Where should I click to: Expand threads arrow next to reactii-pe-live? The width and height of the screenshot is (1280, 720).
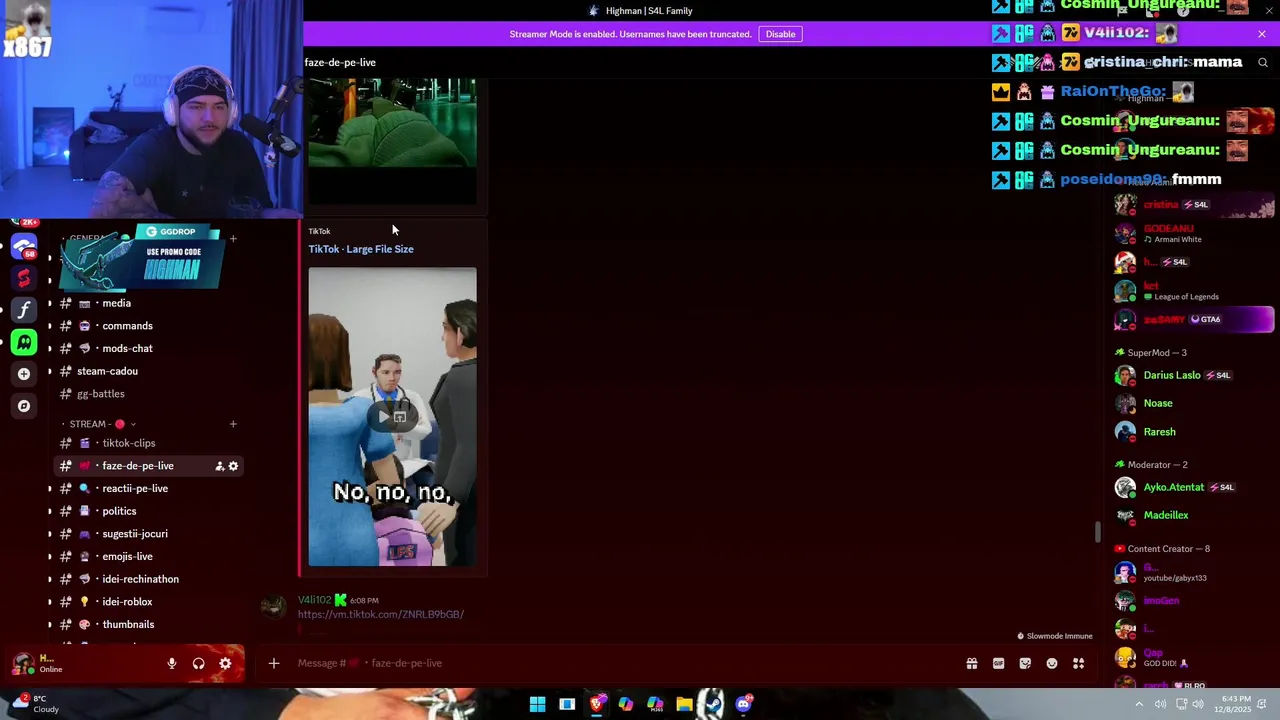[x=50, y=489]
